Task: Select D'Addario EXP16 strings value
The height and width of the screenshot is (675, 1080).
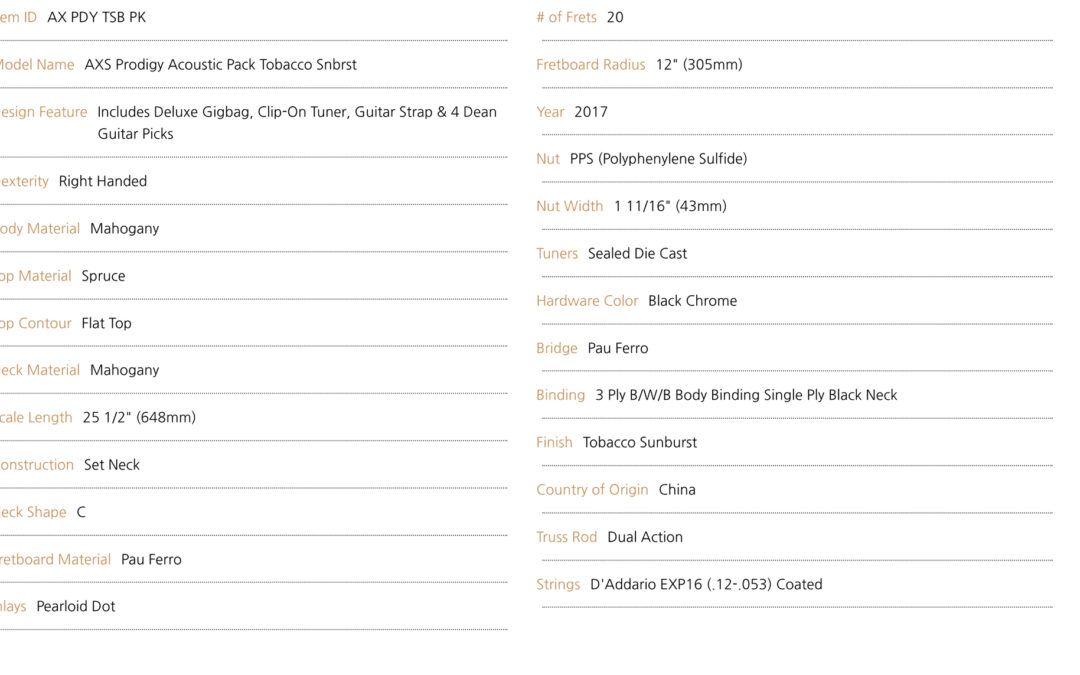Action: pos(706,585)
